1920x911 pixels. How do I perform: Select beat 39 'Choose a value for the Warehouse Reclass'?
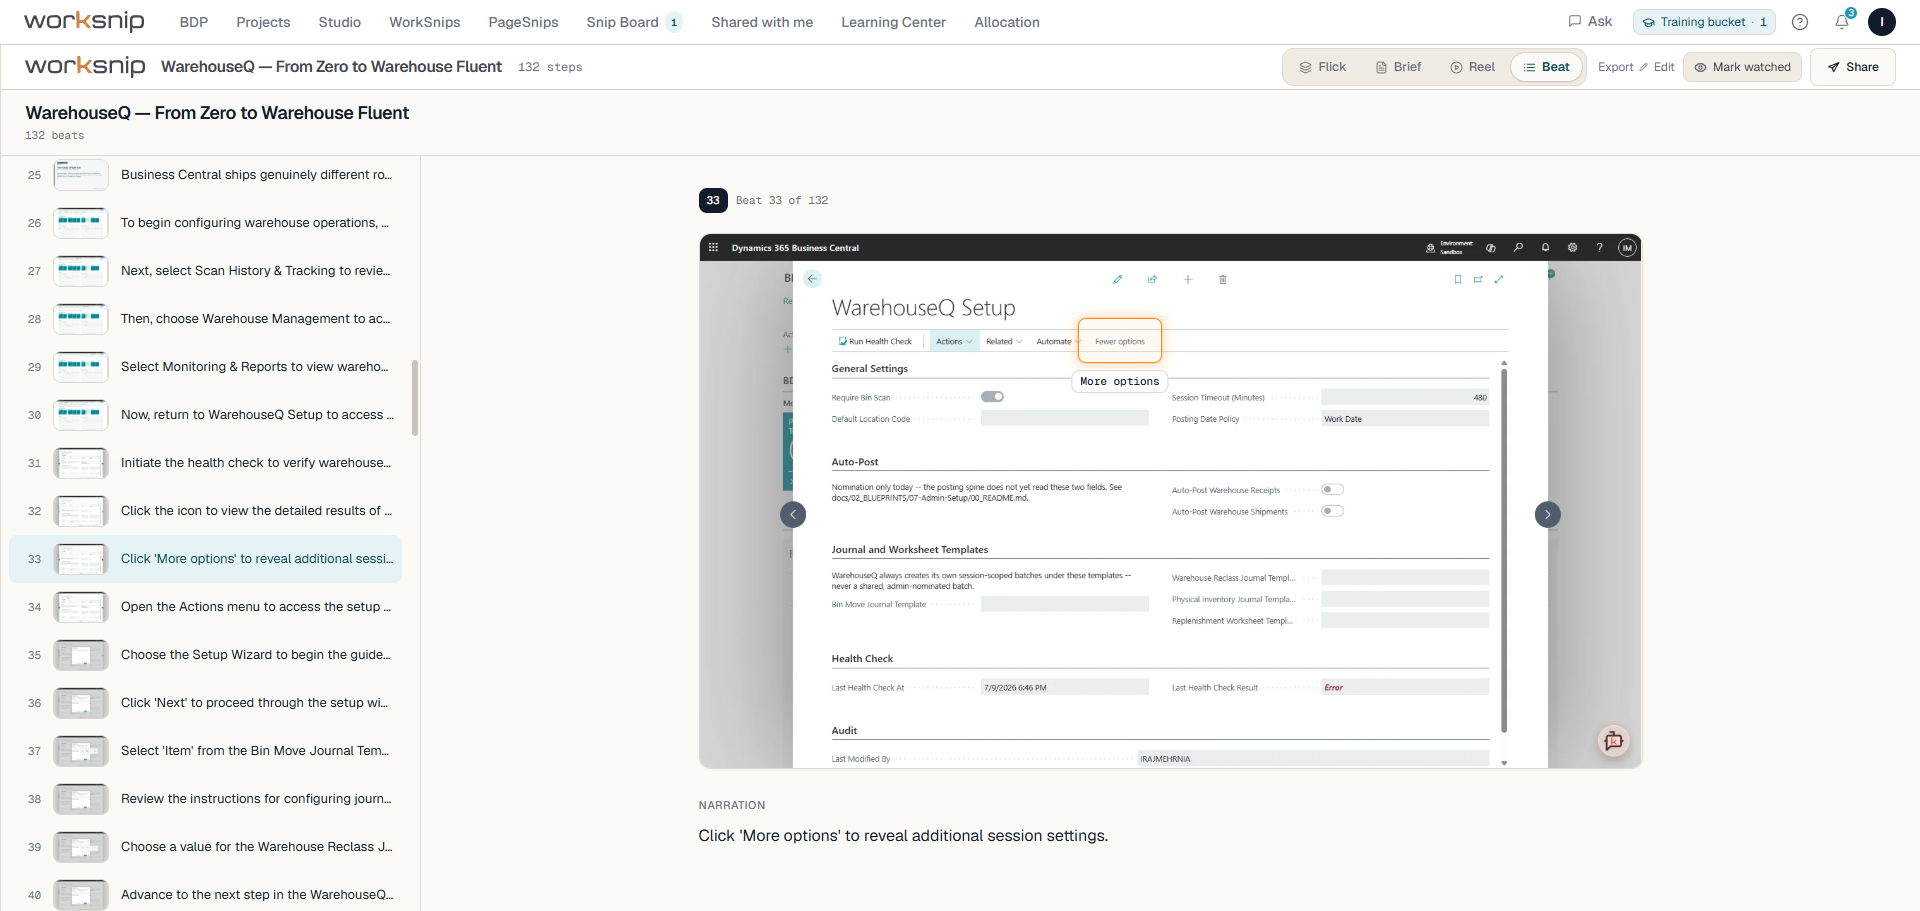(206, 847)
